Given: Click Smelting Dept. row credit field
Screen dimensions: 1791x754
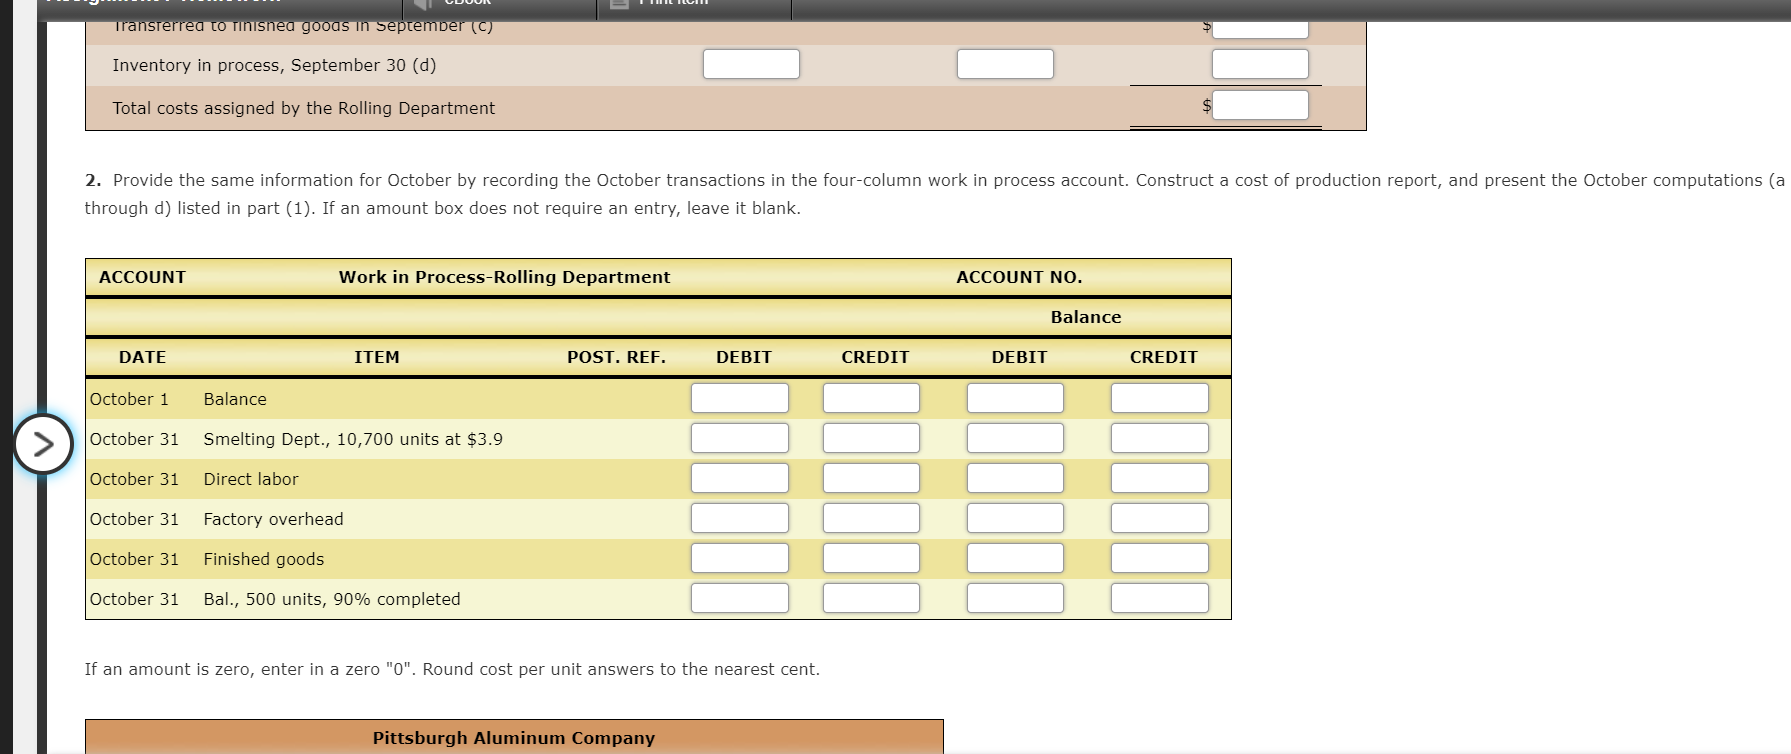Looking at the screenshot, I should tap(871, 438).
